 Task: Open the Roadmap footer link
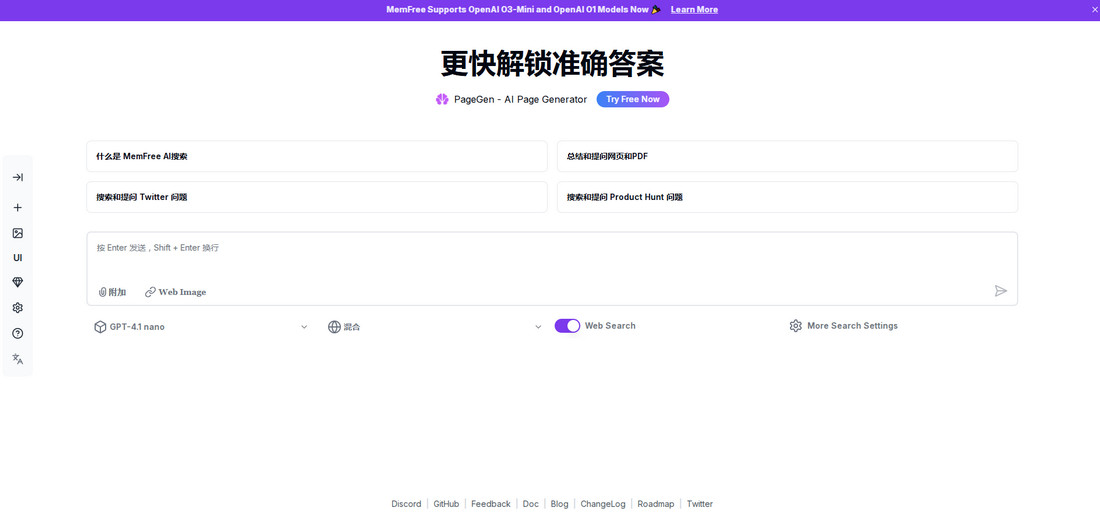click(x=656, y=504)
